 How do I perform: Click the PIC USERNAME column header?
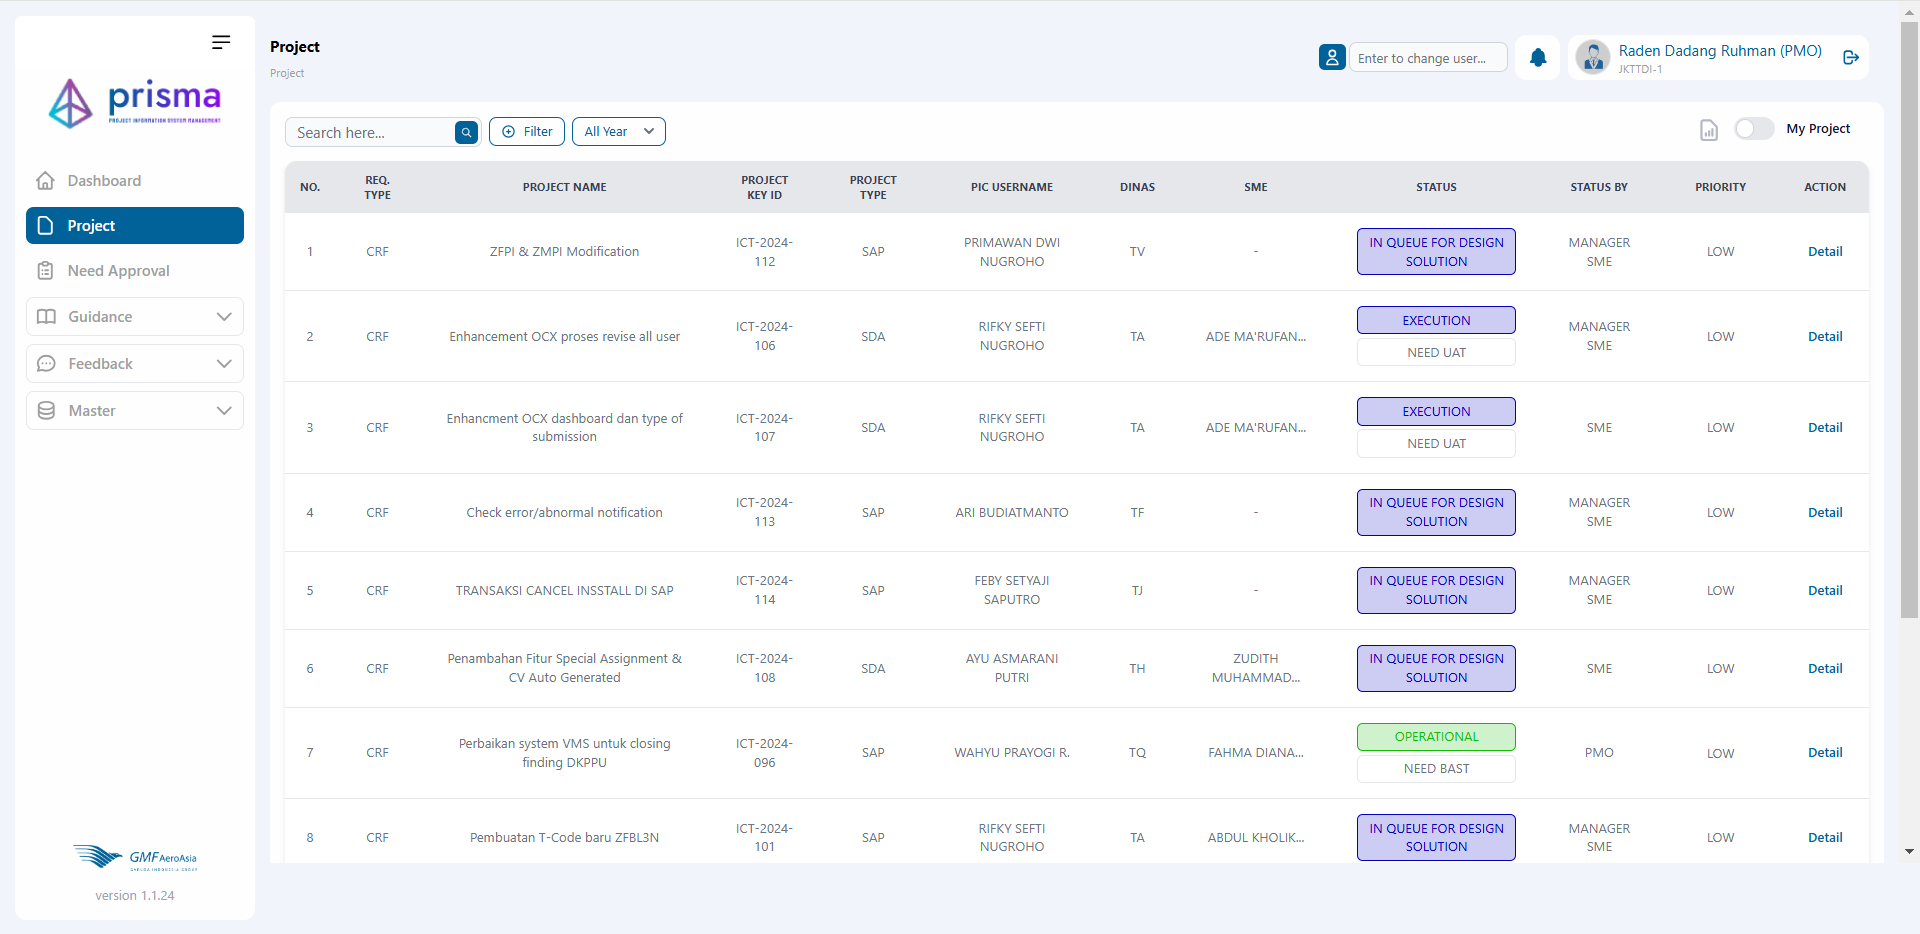(x=1012, y=187)
